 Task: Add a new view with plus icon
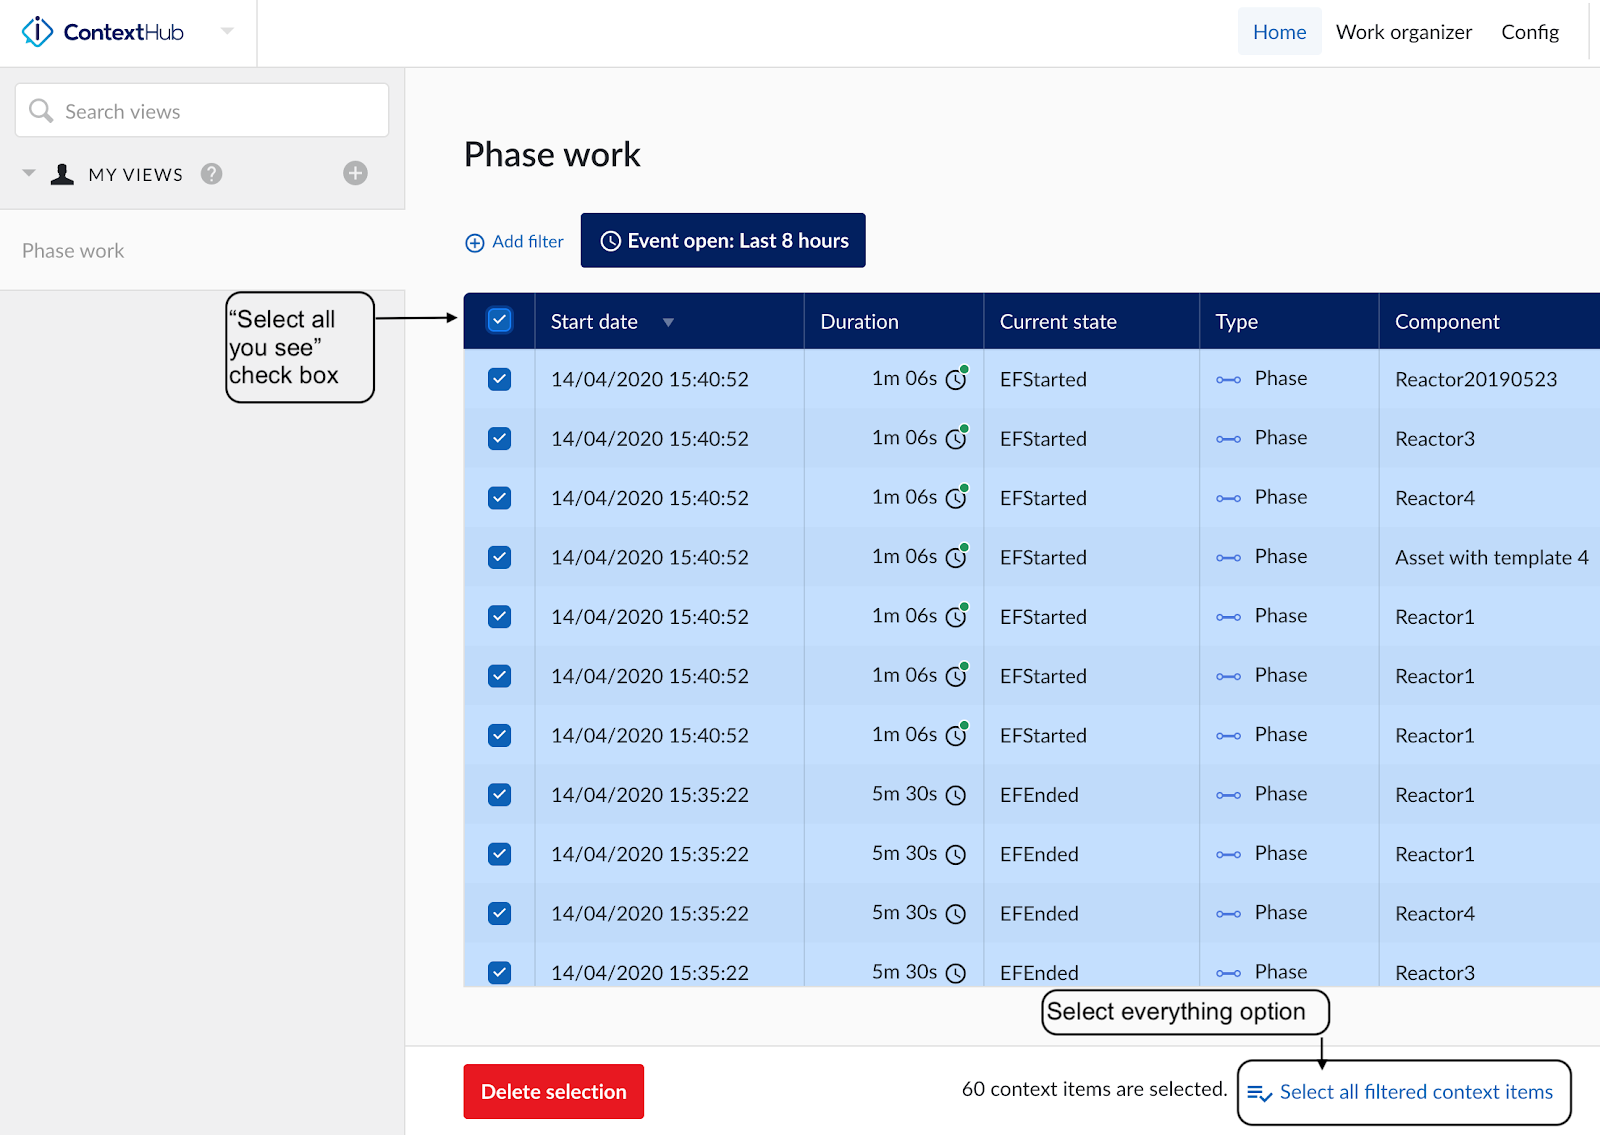pyautogui.click(x=355, y=173)
